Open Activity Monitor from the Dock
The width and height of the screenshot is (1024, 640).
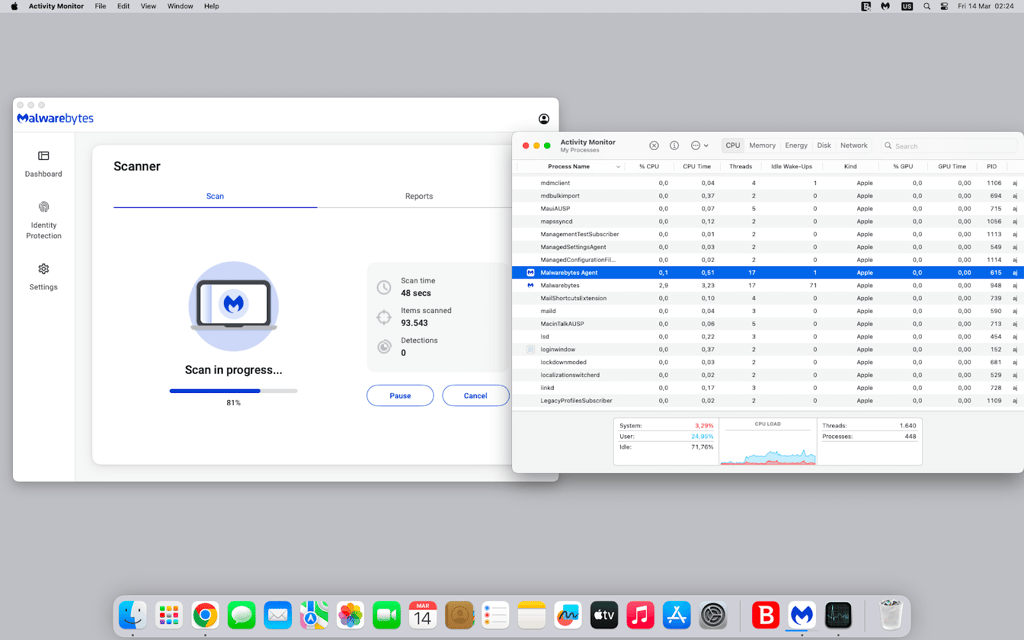click(x=838, y=615)
